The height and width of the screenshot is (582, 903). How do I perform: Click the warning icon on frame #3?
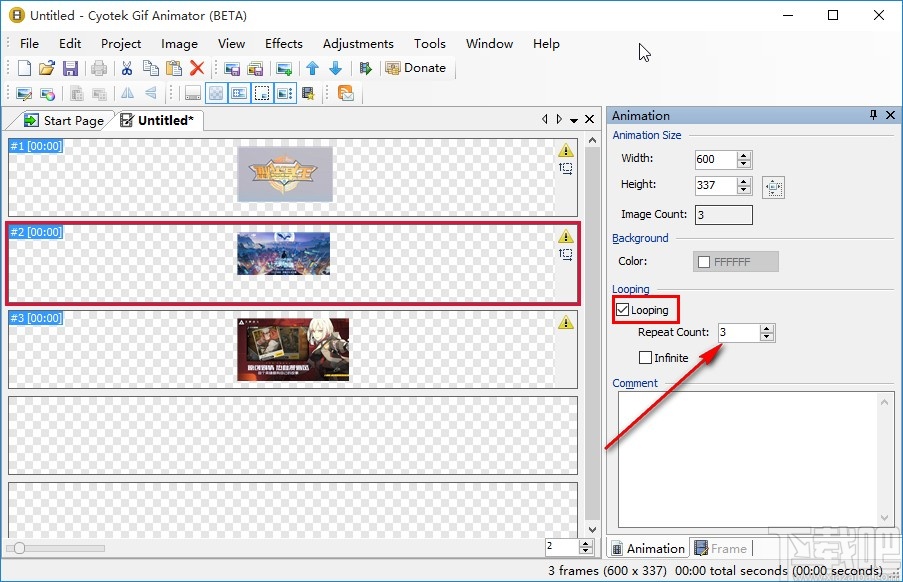[x=566, y=322]
